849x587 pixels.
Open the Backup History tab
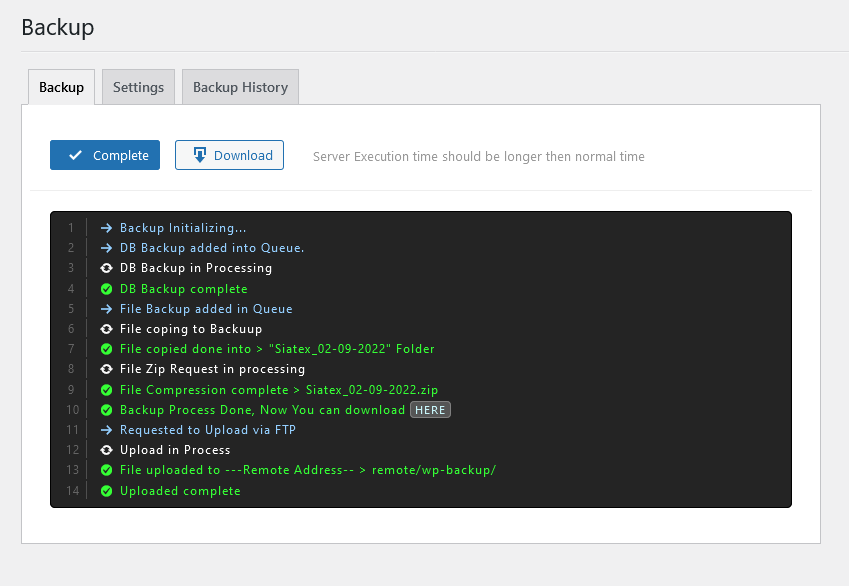[240, 87]
